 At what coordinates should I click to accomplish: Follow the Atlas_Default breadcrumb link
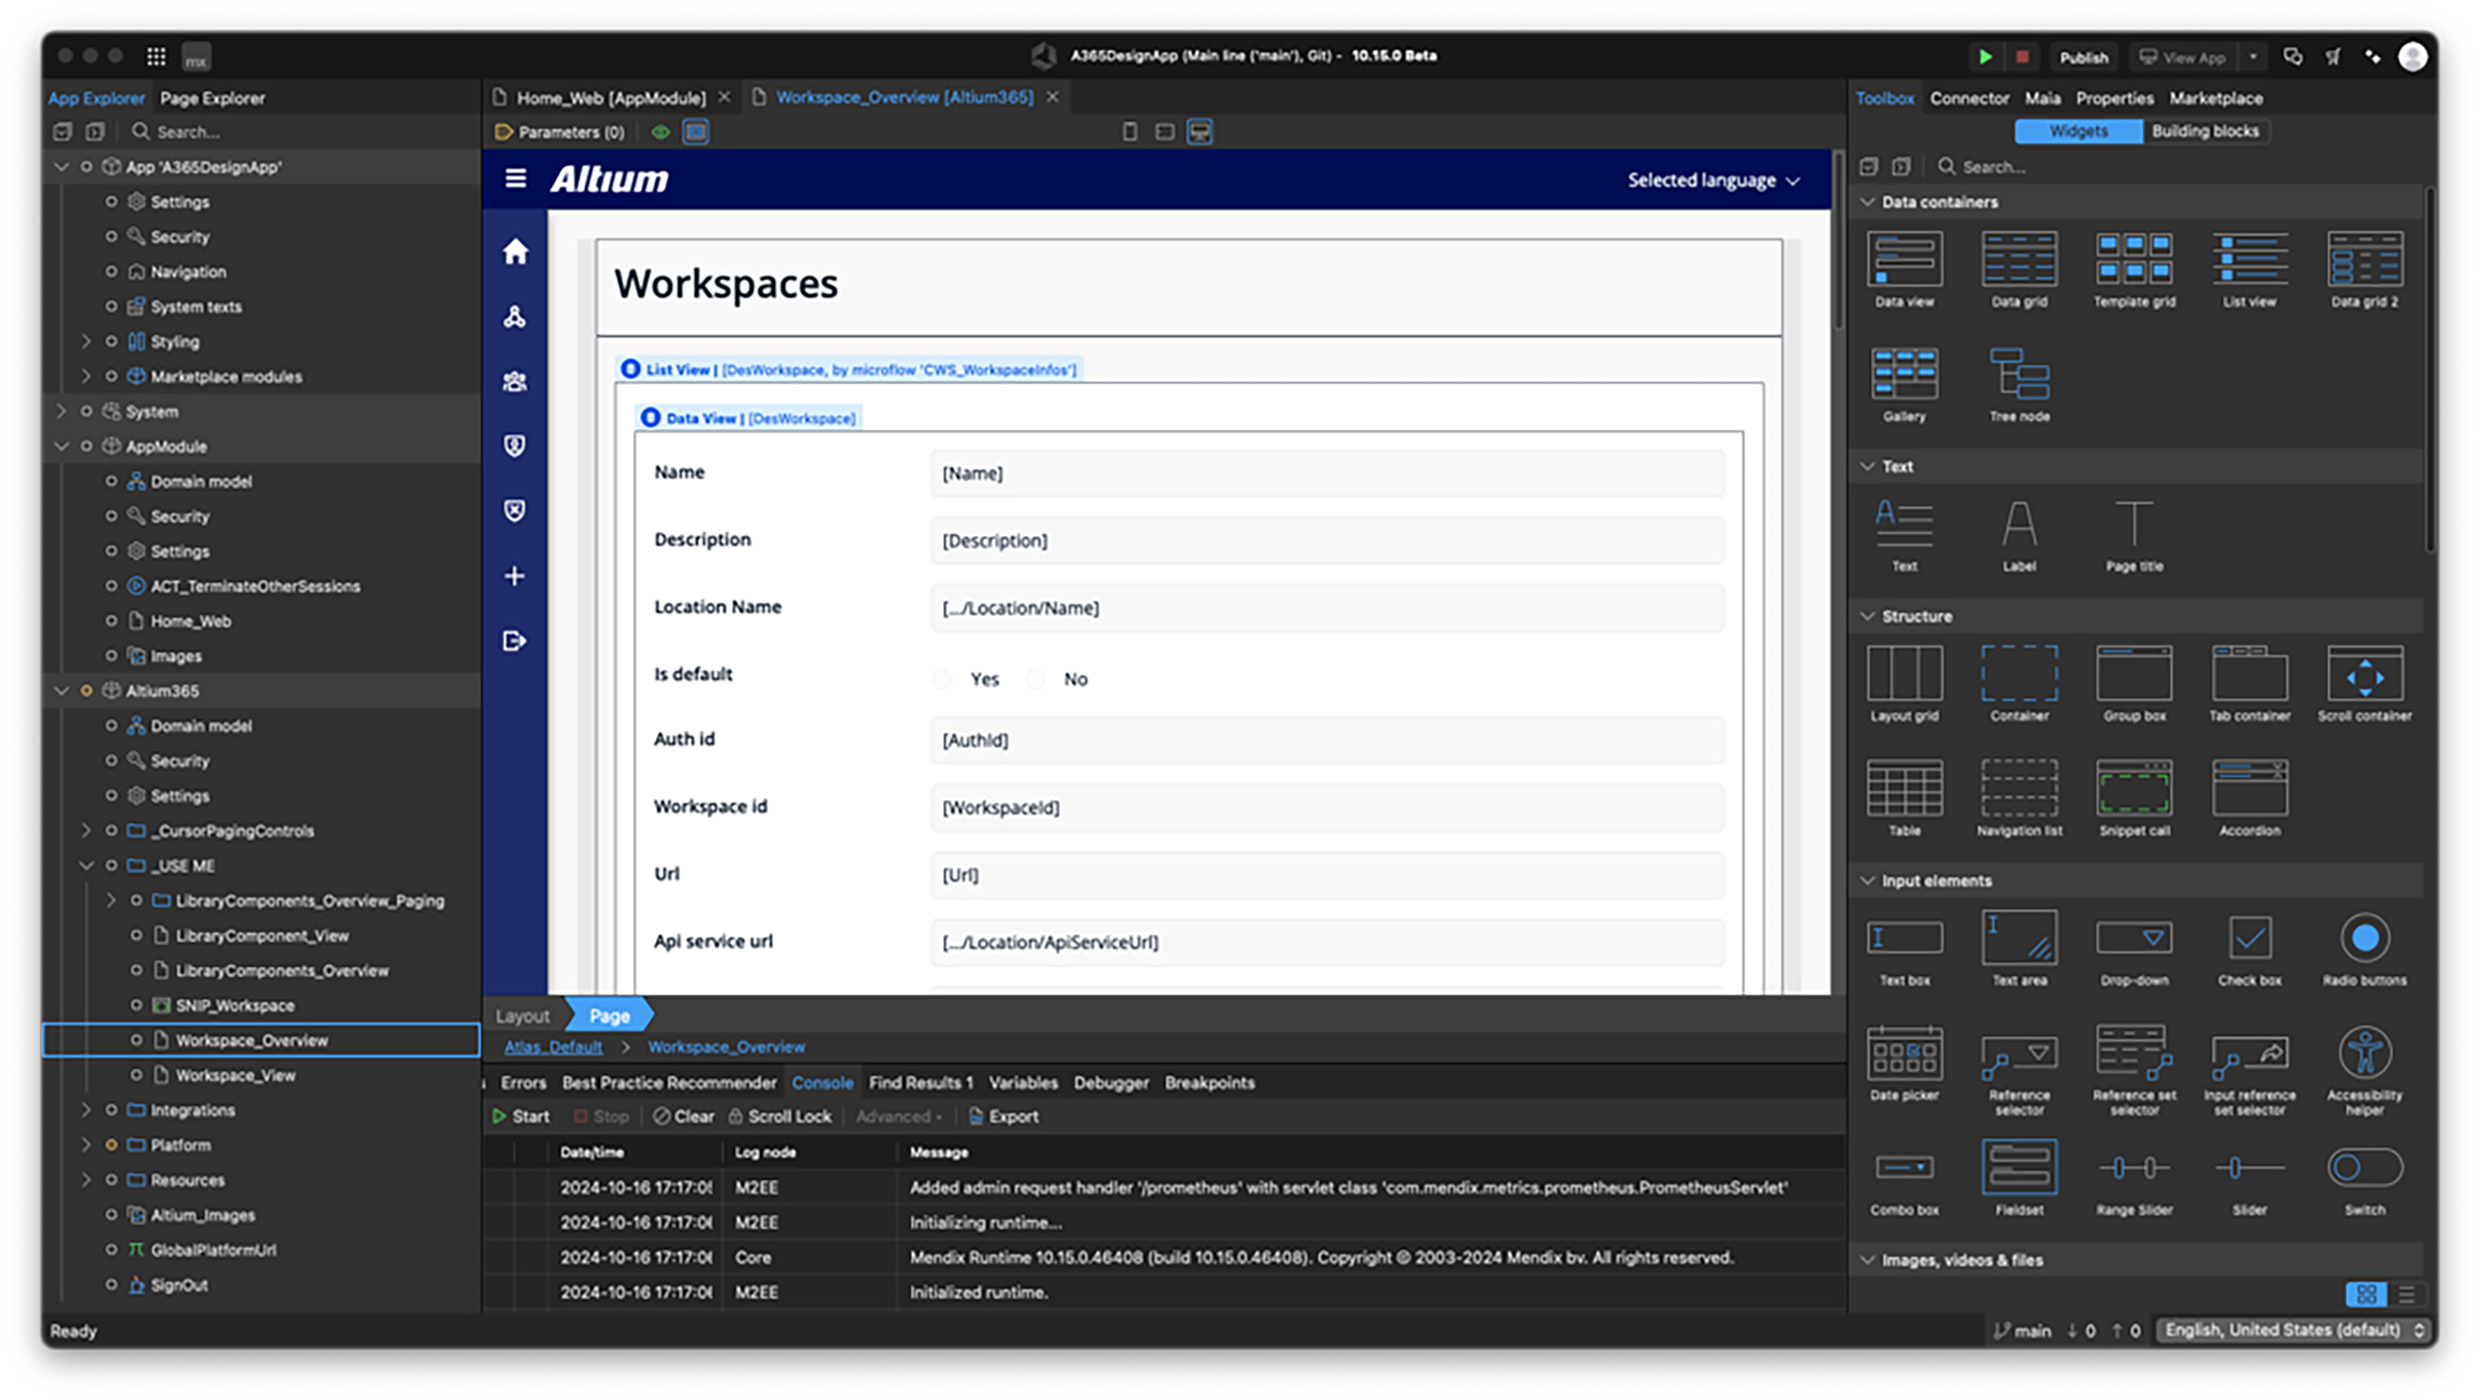553,1047
